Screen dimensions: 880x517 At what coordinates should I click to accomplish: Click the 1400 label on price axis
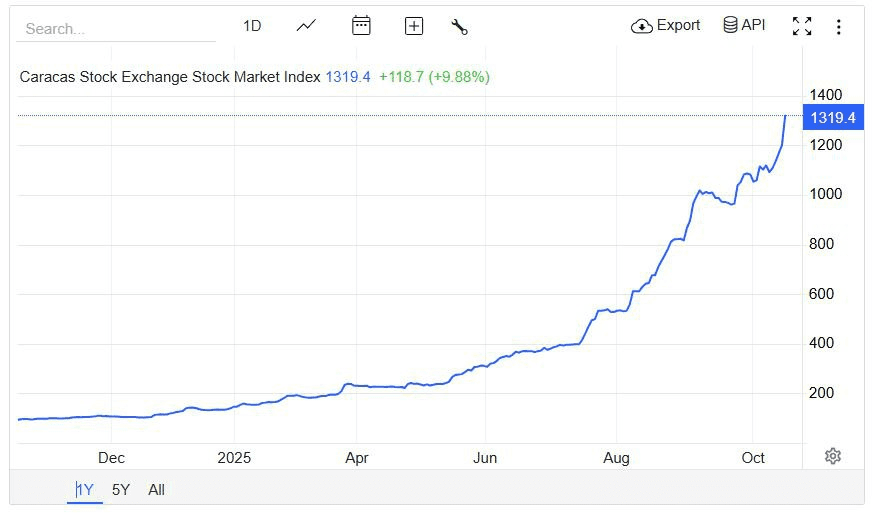(x=826, y=95)
